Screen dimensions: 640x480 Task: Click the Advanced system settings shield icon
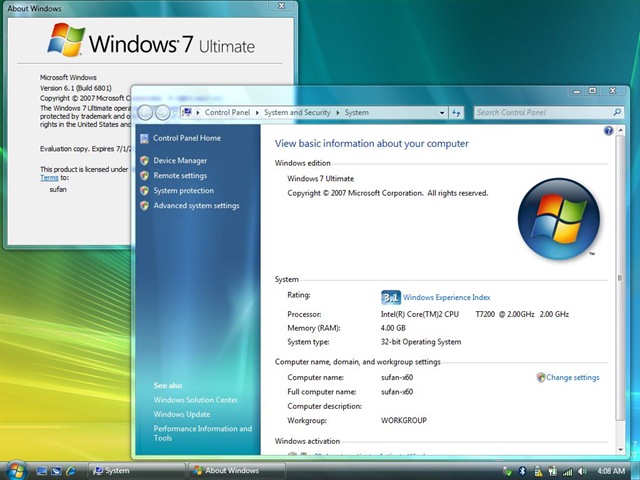[144, 205]
